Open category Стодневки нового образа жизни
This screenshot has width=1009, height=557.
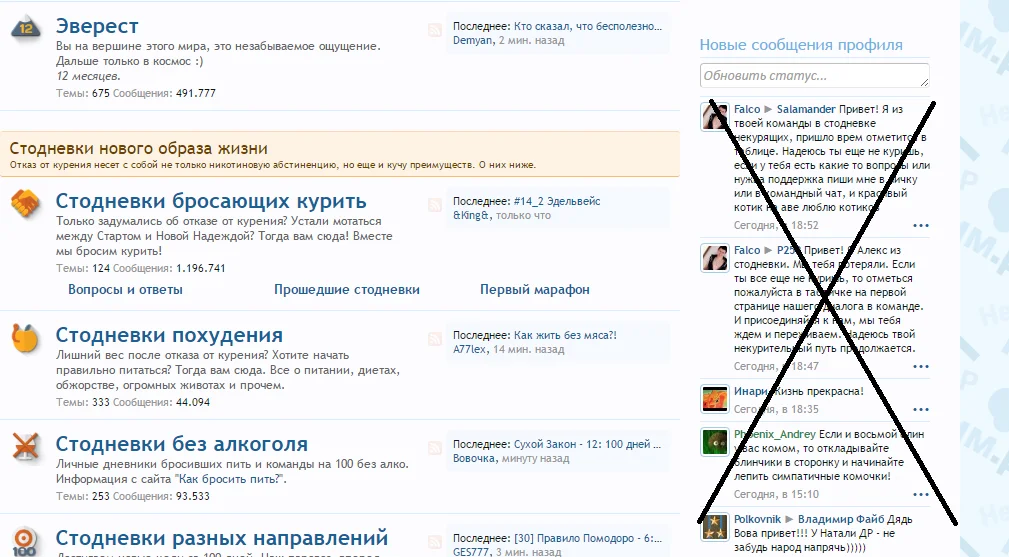(138, 149)
